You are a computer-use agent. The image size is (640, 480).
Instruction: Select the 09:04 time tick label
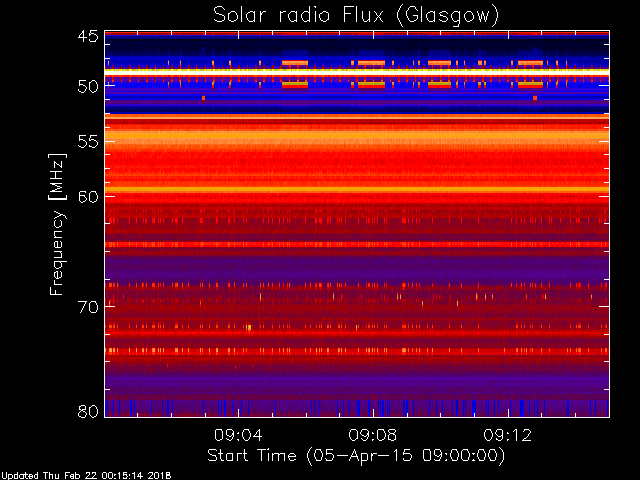pos(238,435)
